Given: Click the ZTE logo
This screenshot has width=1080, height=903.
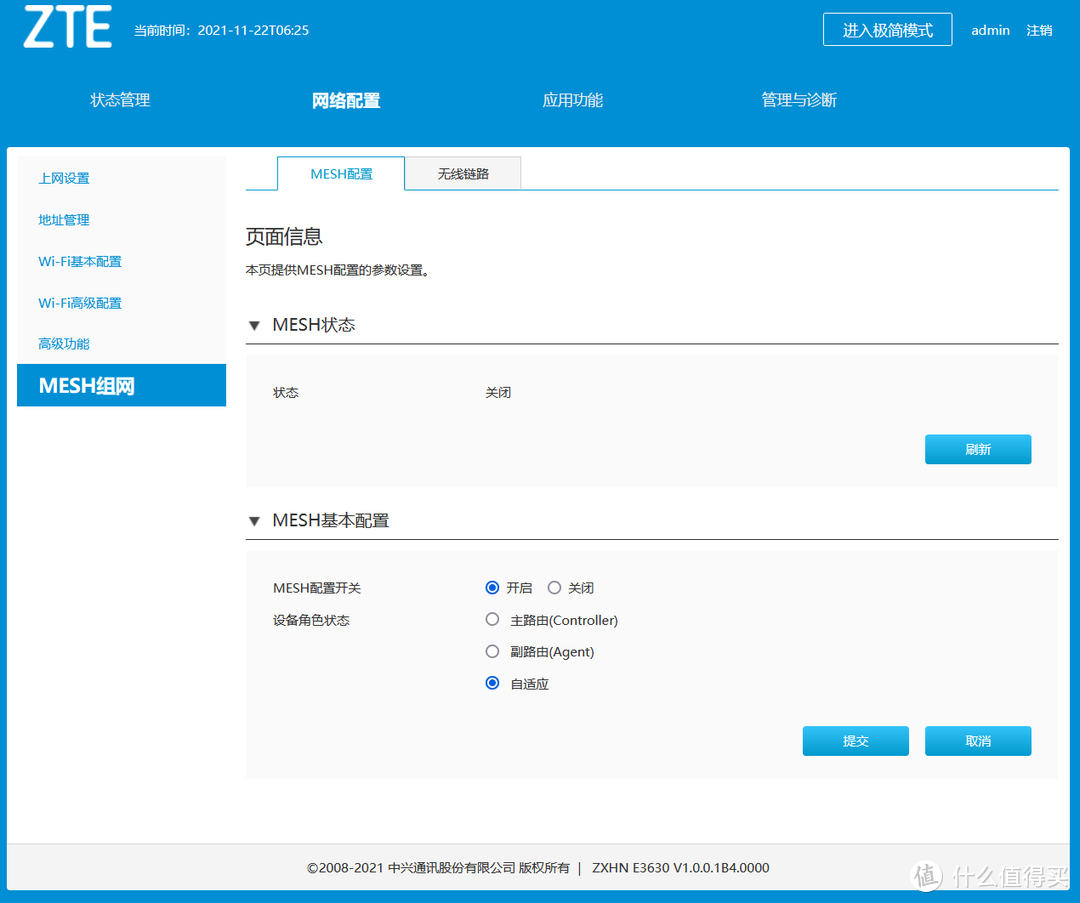Looking at the screenshot, I should tap(66, 28).
